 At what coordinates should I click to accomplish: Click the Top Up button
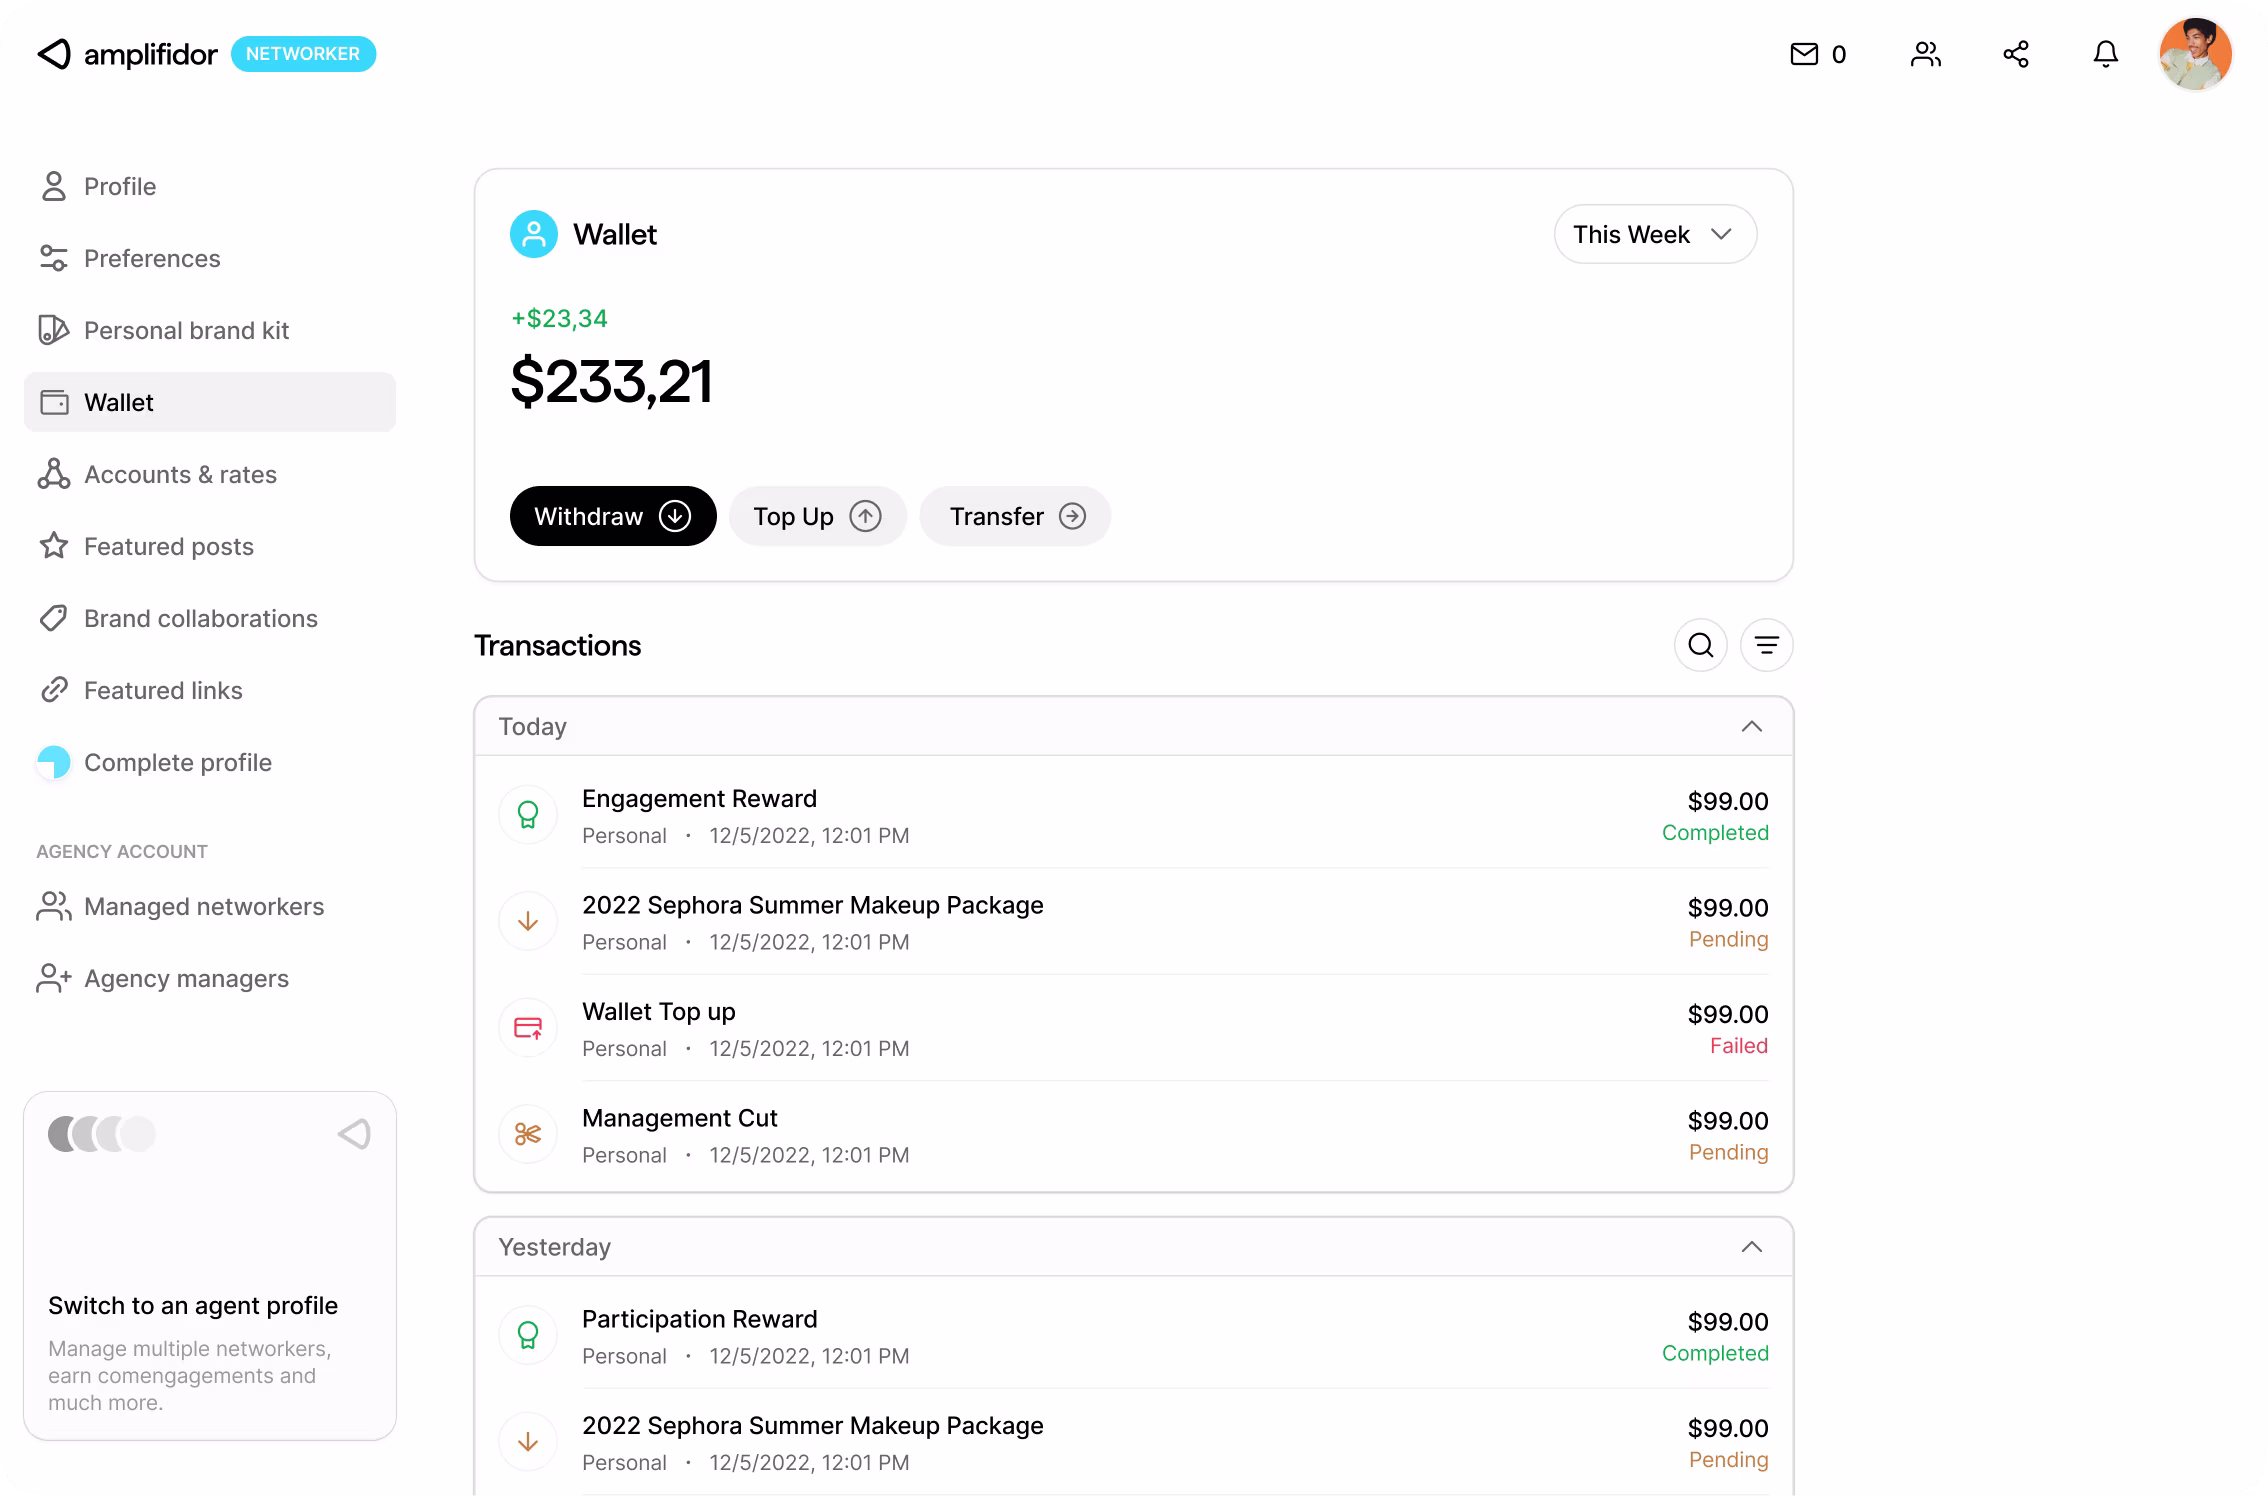(817, 516)
